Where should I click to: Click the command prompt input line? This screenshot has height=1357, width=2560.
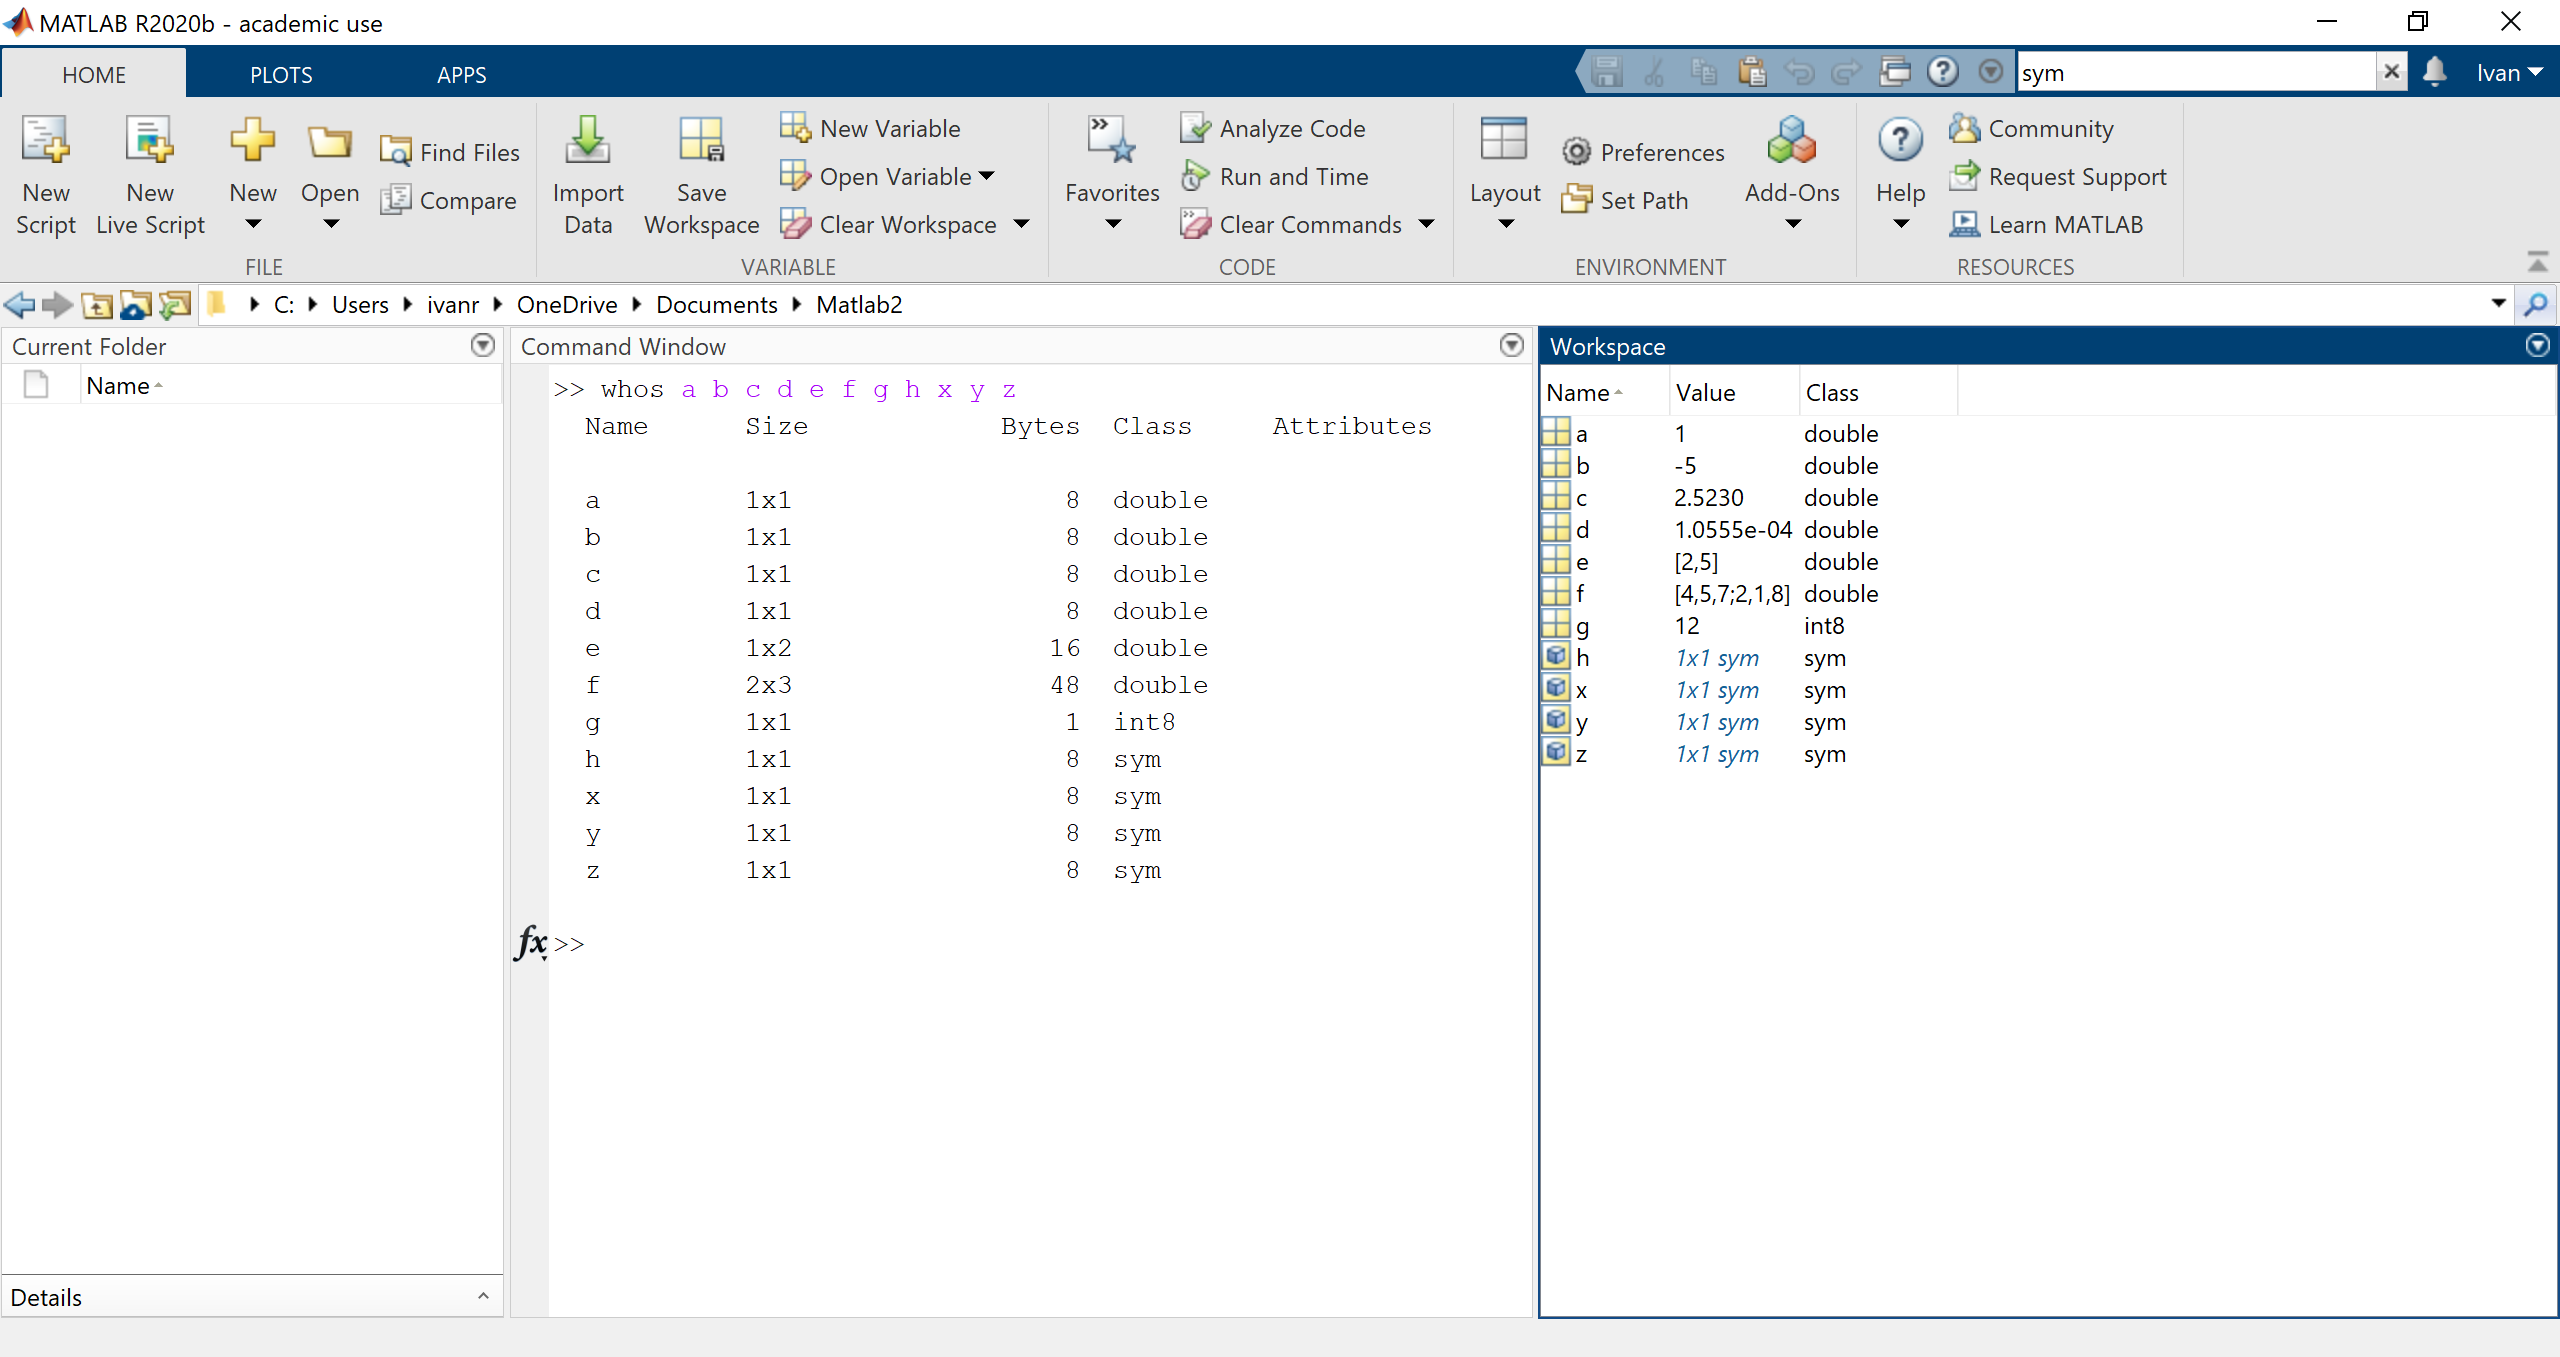pyautogui.click(x=1040, y=944)
